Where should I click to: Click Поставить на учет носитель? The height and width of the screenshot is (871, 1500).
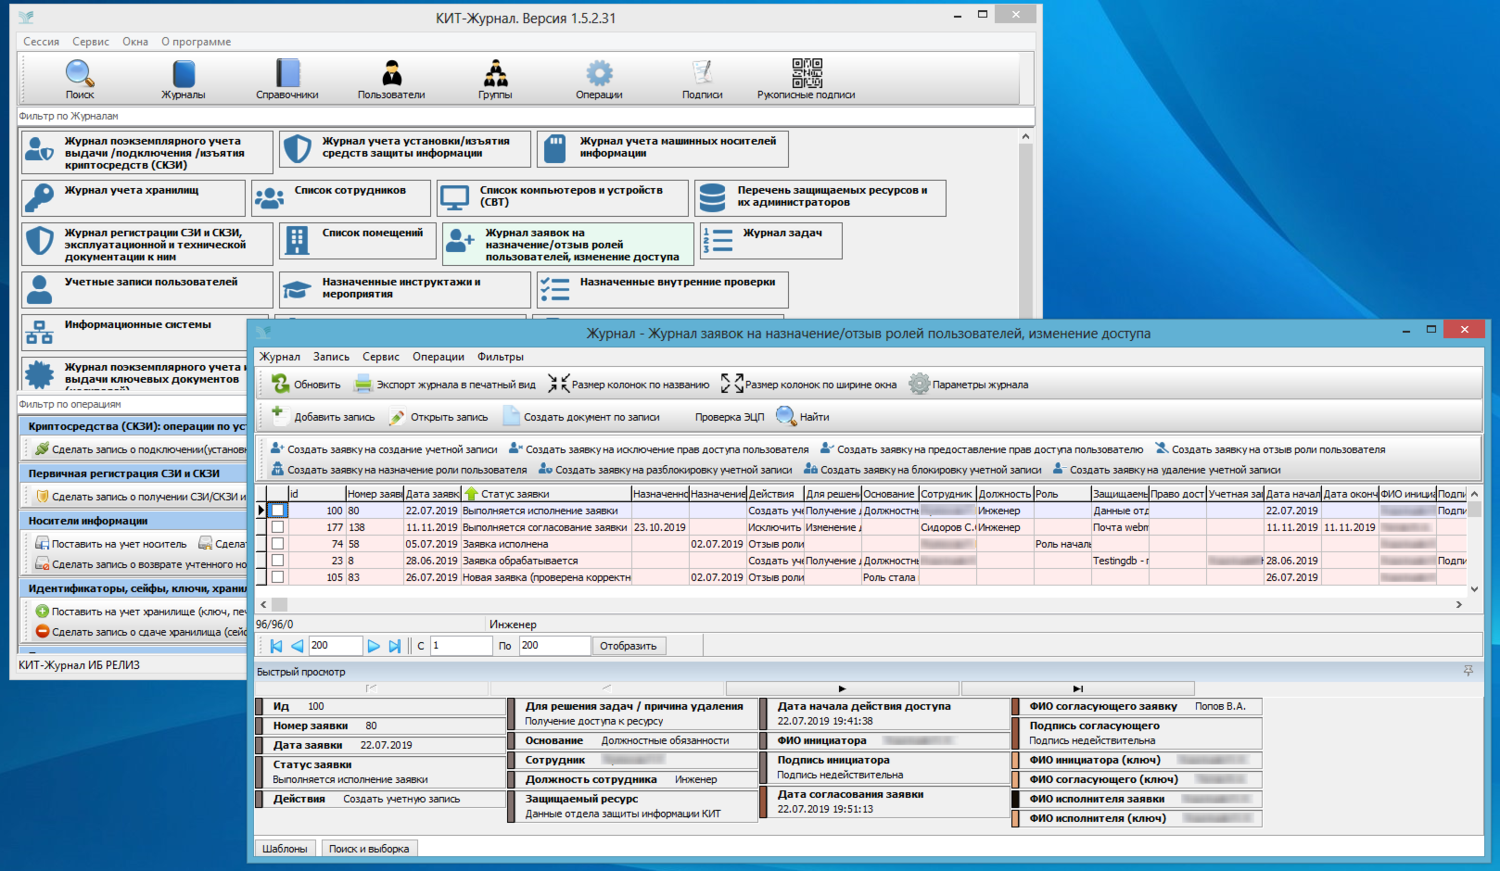[x=111, y=544]
